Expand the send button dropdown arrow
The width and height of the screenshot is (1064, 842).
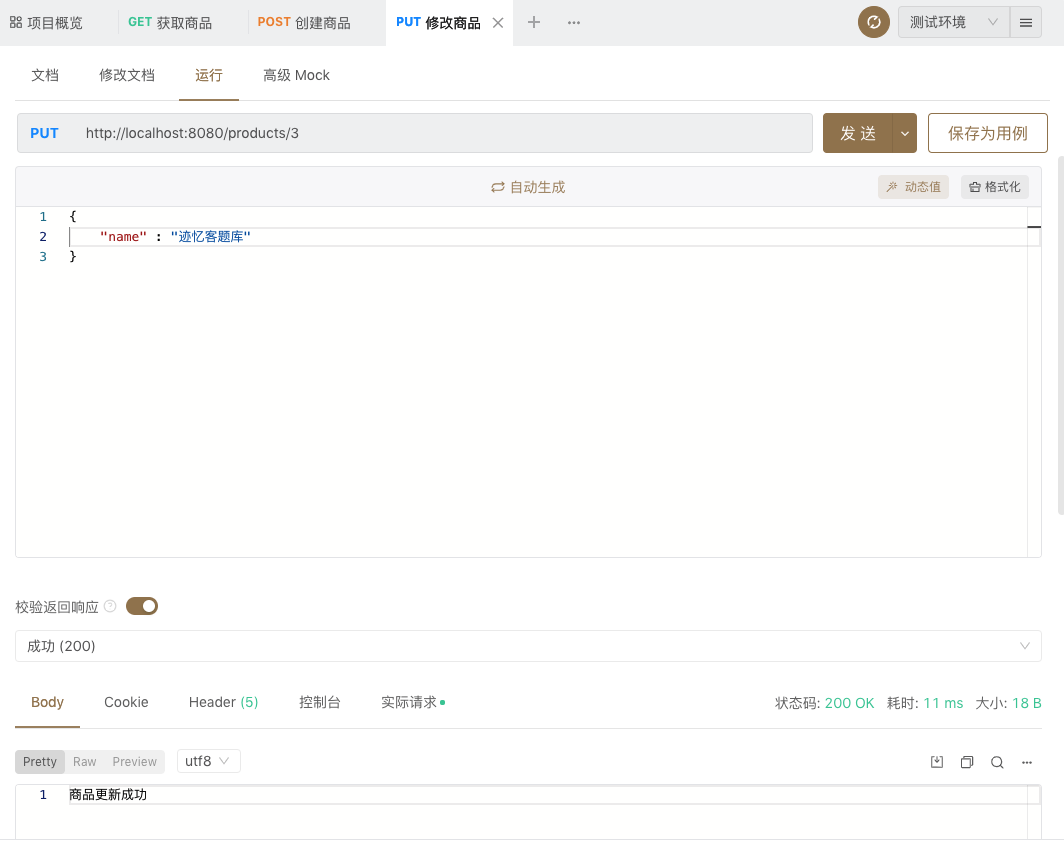[905, 133]
